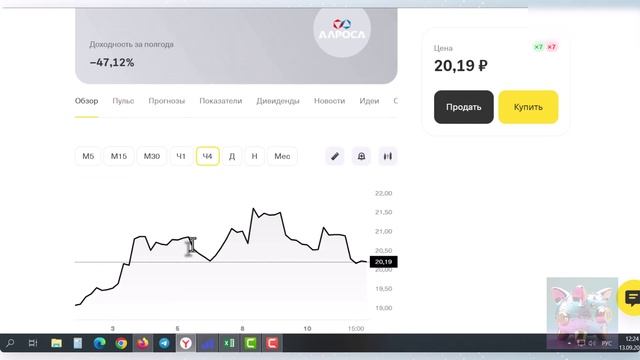Select the M5 timeframe
Image resolution: width=640 pixels, height=360 pixels.
tap(88, 156)
